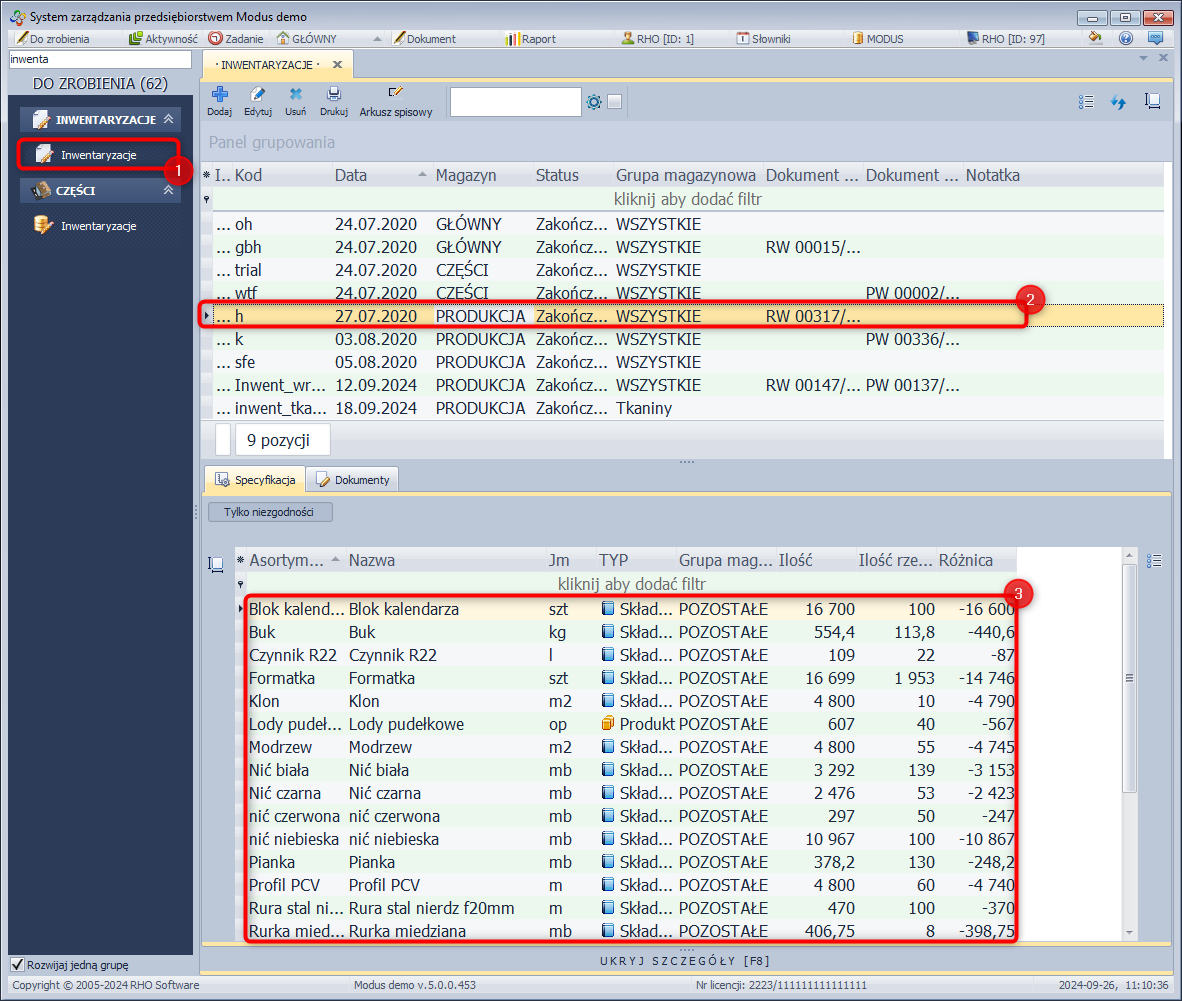Screen dimensions: 1182x1001
Task: Click the gear icon beside the toolbar search box
Action: pyautogui.click(x=594, y=102)
